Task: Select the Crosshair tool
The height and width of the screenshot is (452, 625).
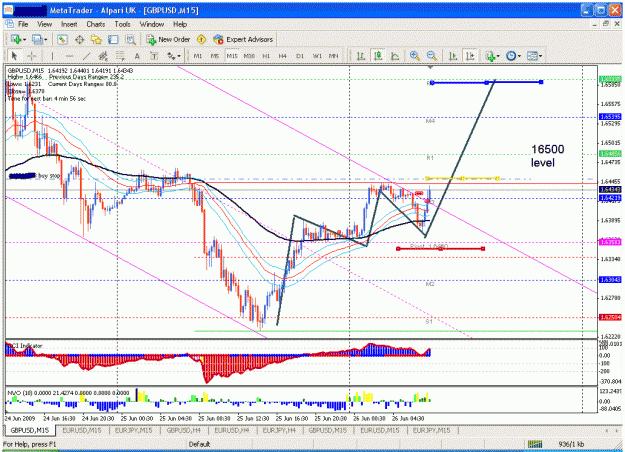Action: point(32,56)
